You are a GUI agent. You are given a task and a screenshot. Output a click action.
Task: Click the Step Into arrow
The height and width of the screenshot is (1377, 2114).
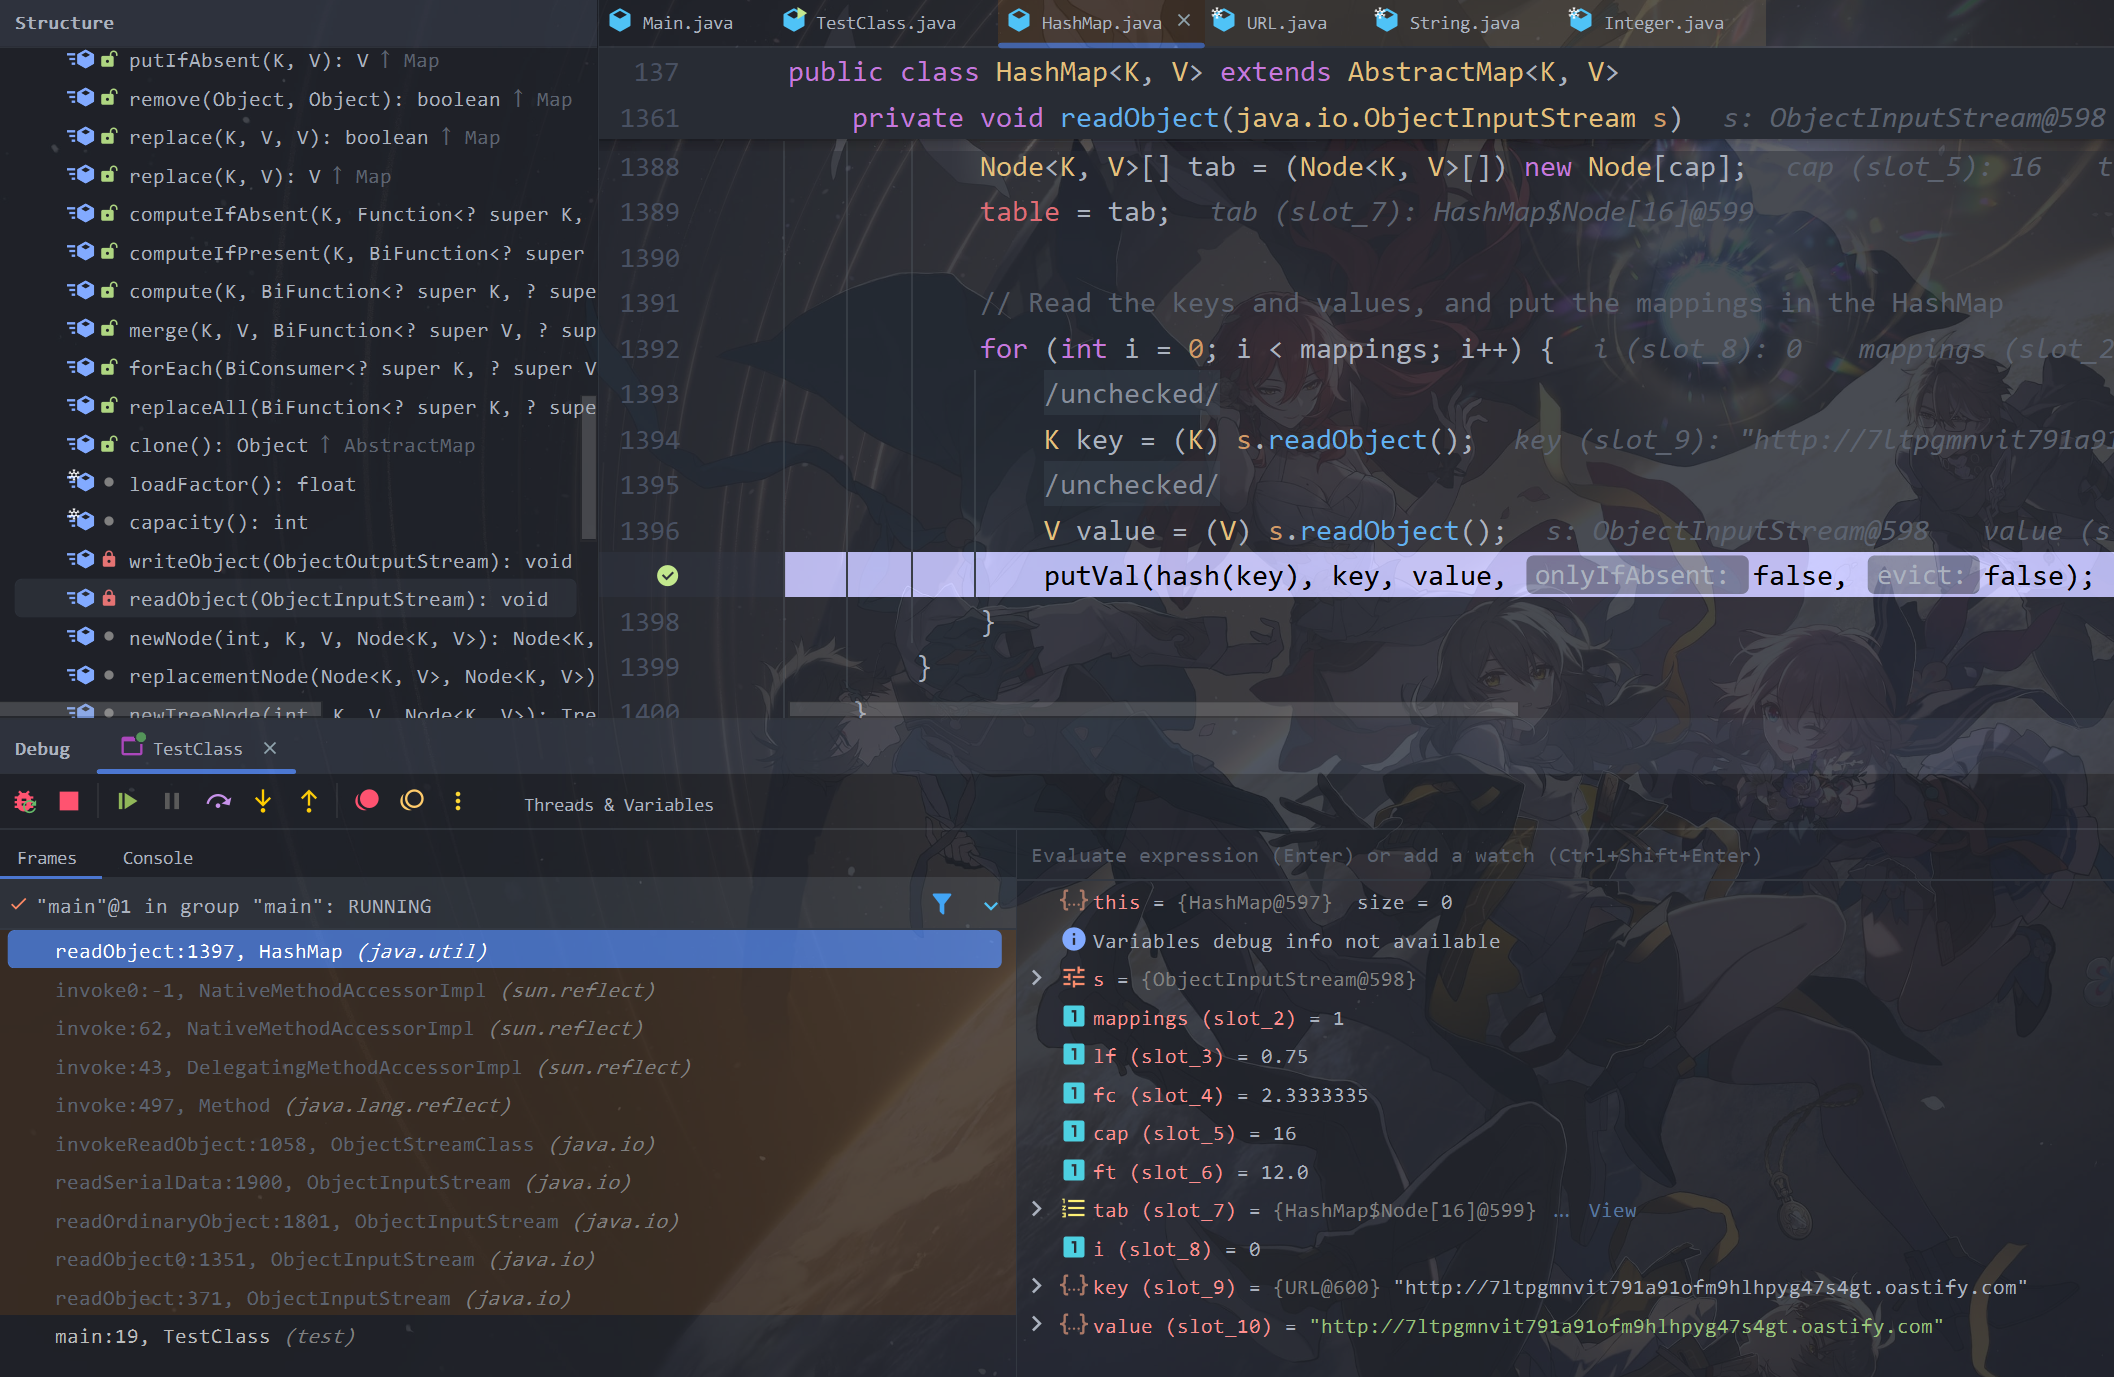click(263, 801)
